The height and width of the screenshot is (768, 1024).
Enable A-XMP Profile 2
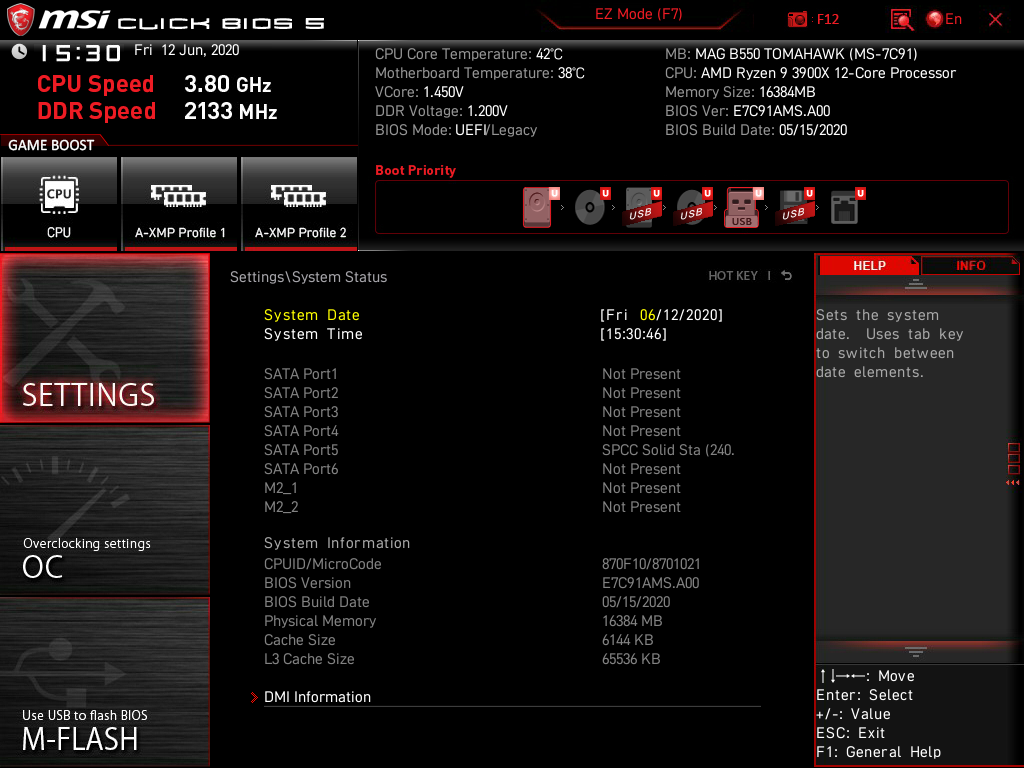(x=300, y=203)
